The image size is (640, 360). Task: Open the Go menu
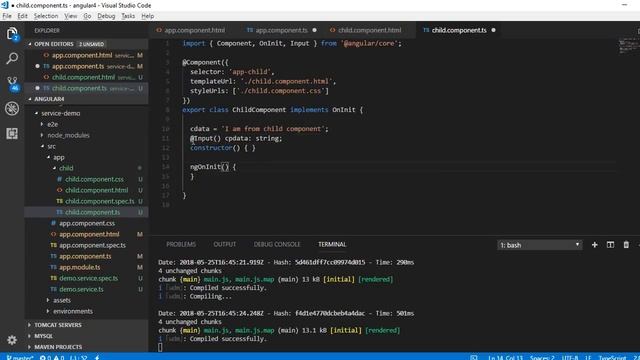(87, 16)
